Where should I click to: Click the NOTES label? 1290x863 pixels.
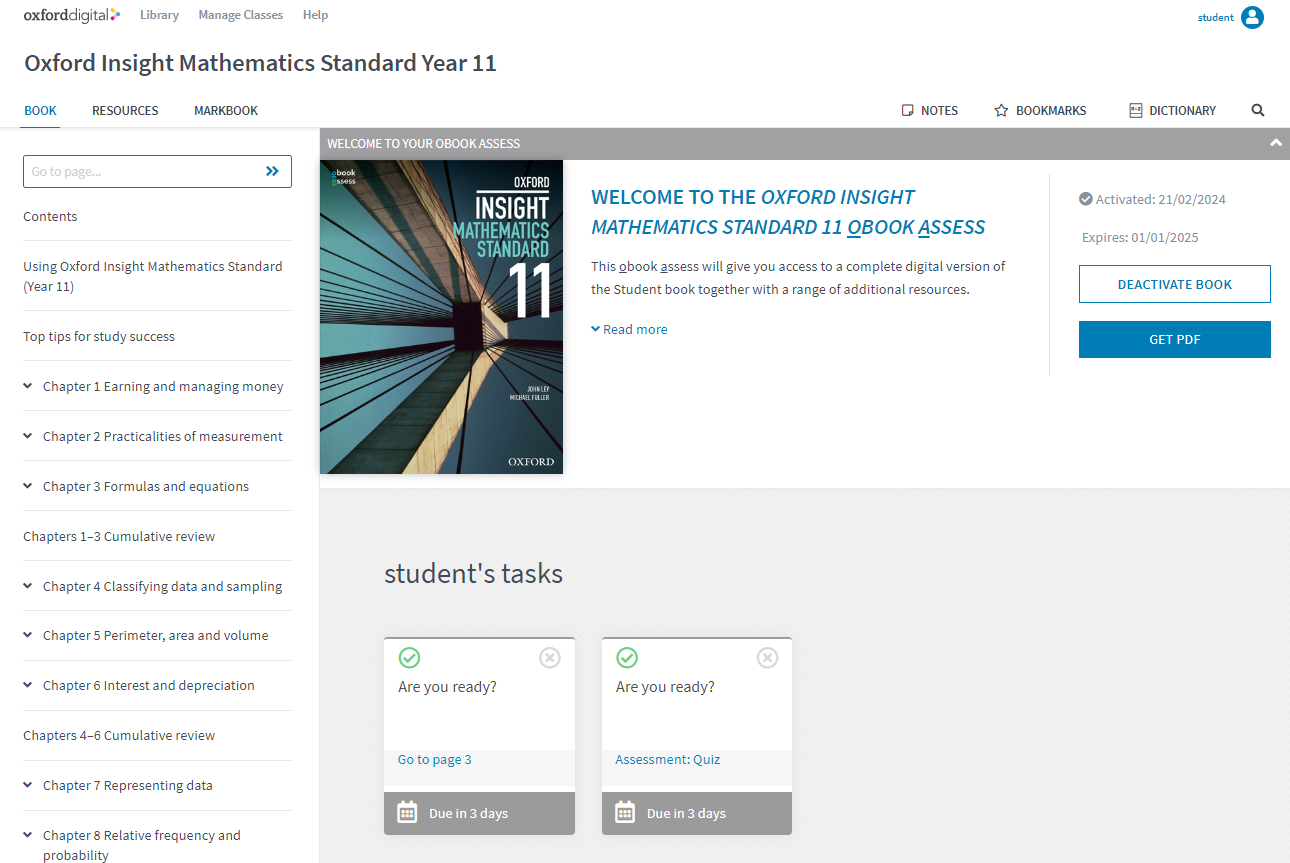(939, 111)
